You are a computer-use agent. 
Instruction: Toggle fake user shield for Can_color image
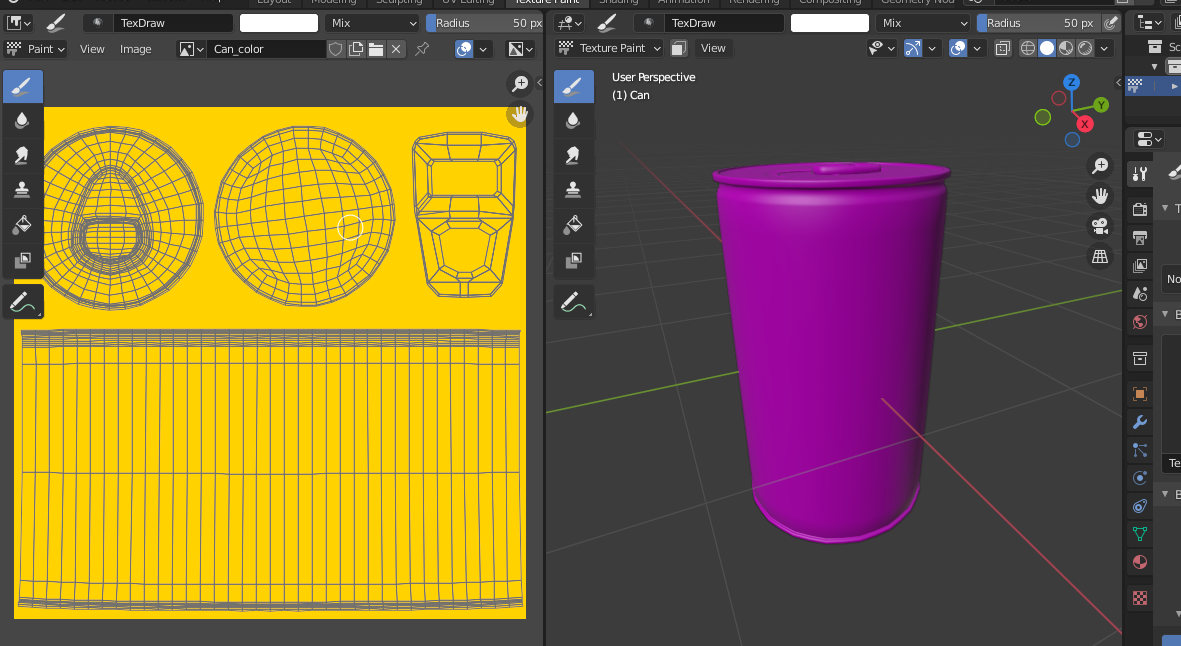(336, 49)
